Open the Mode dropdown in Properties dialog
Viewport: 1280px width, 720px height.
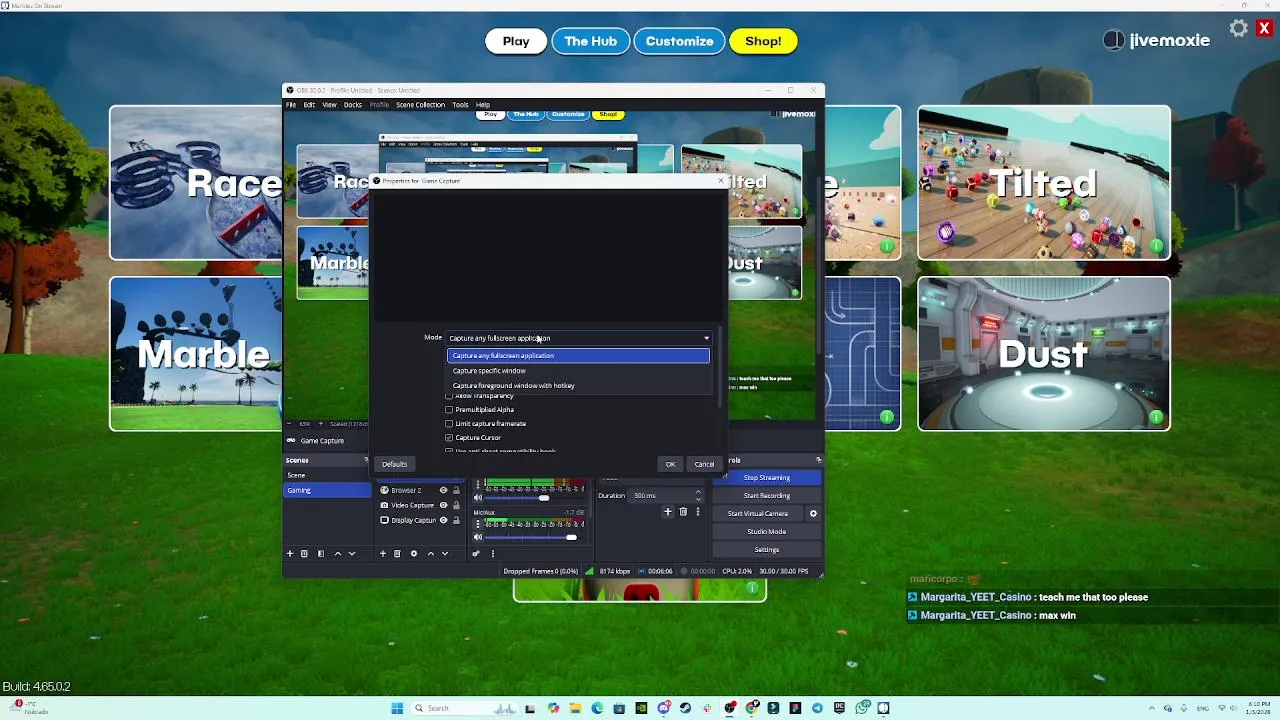coord(579,338)
